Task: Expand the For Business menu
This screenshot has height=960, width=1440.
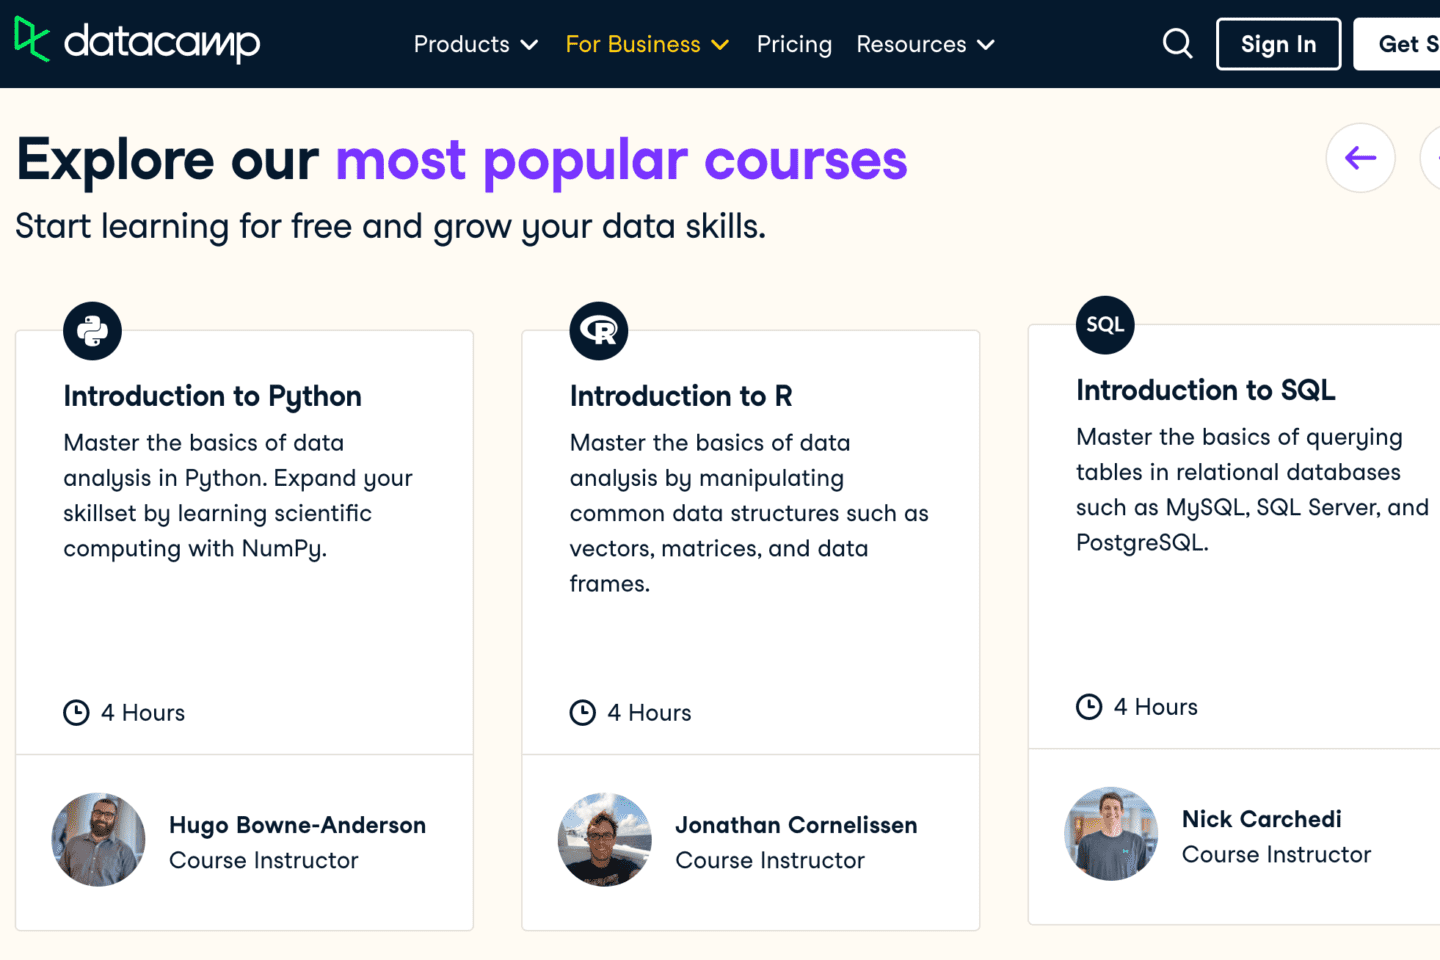Action: click(646, 44)
